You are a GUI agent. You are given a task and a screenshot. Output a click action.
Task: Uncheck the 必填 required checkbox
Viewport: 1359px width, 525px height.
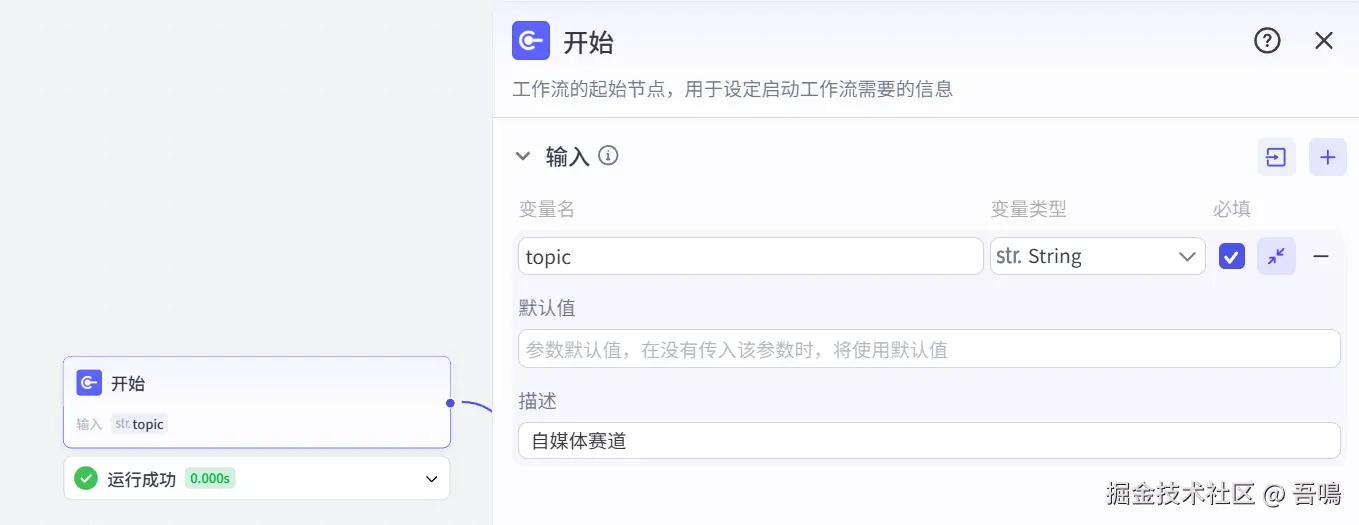(x=1231, y=257)
